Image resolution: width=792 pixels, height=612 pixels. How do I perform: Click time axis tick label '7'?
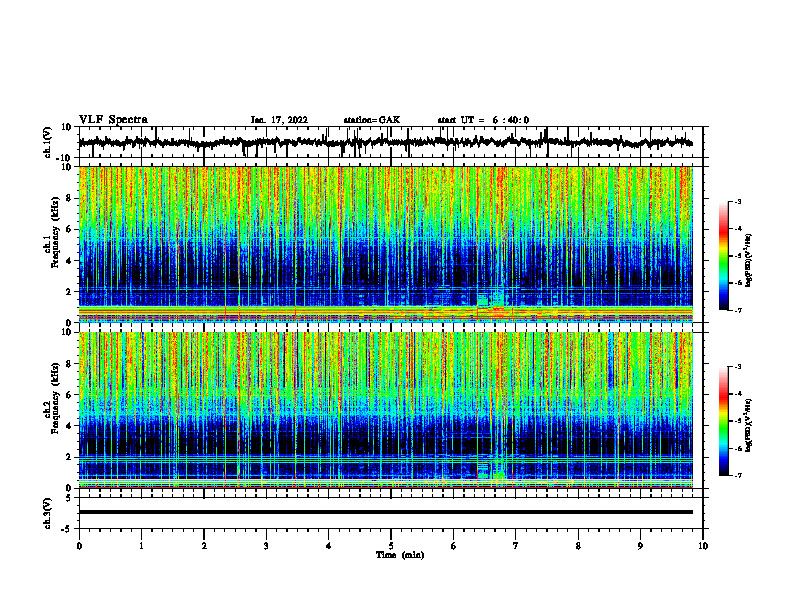pos(516,546)
